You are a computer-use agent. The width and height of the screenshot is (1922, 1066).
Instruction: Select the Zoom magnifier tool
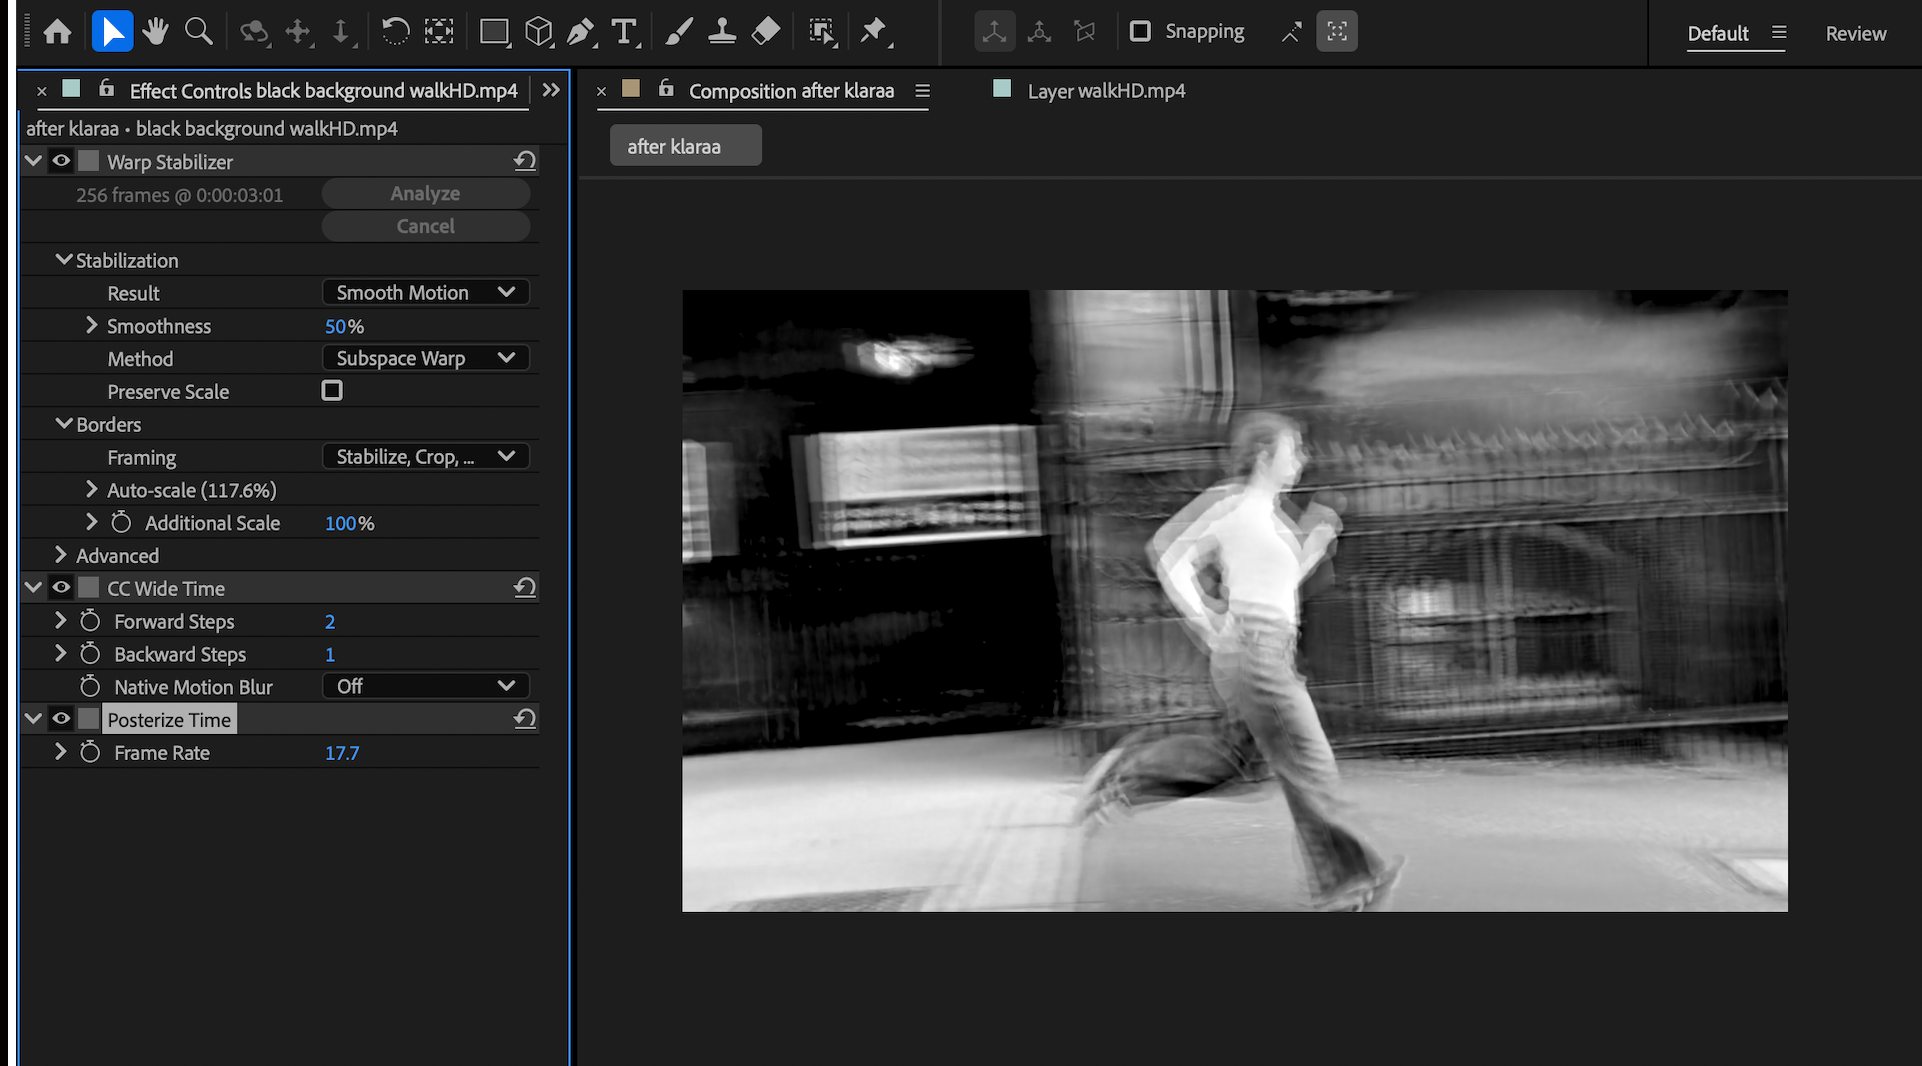pyautogui.click(x=199, y=32)
